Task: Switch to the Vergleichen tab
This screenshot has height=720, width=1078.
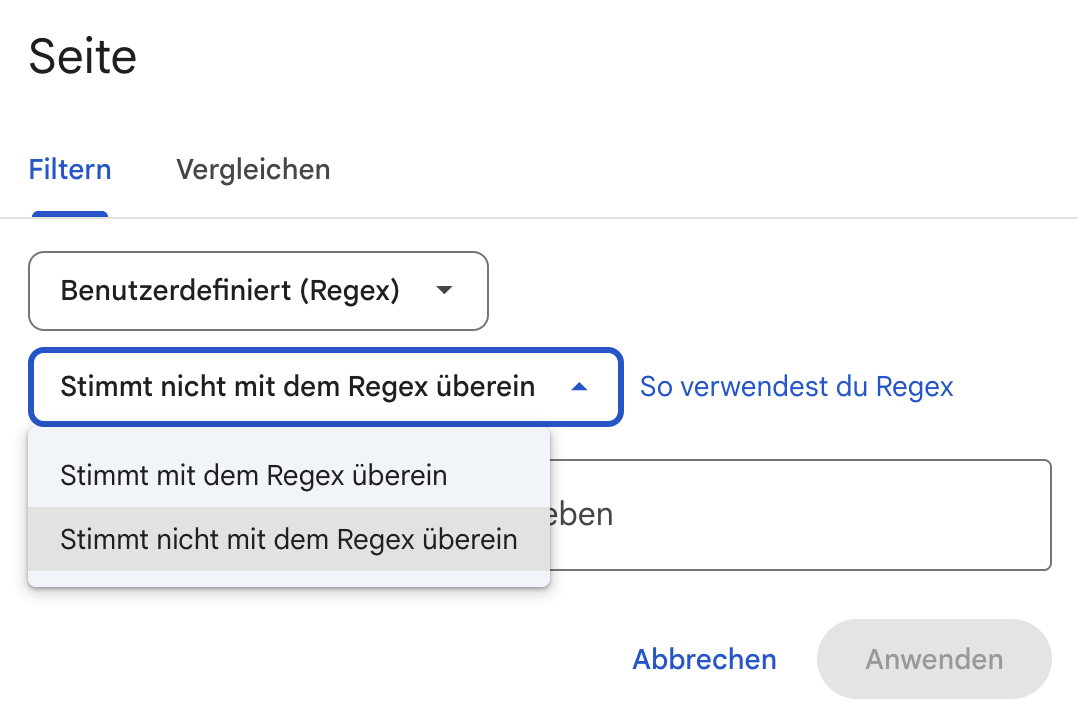Action: (252, 169)
